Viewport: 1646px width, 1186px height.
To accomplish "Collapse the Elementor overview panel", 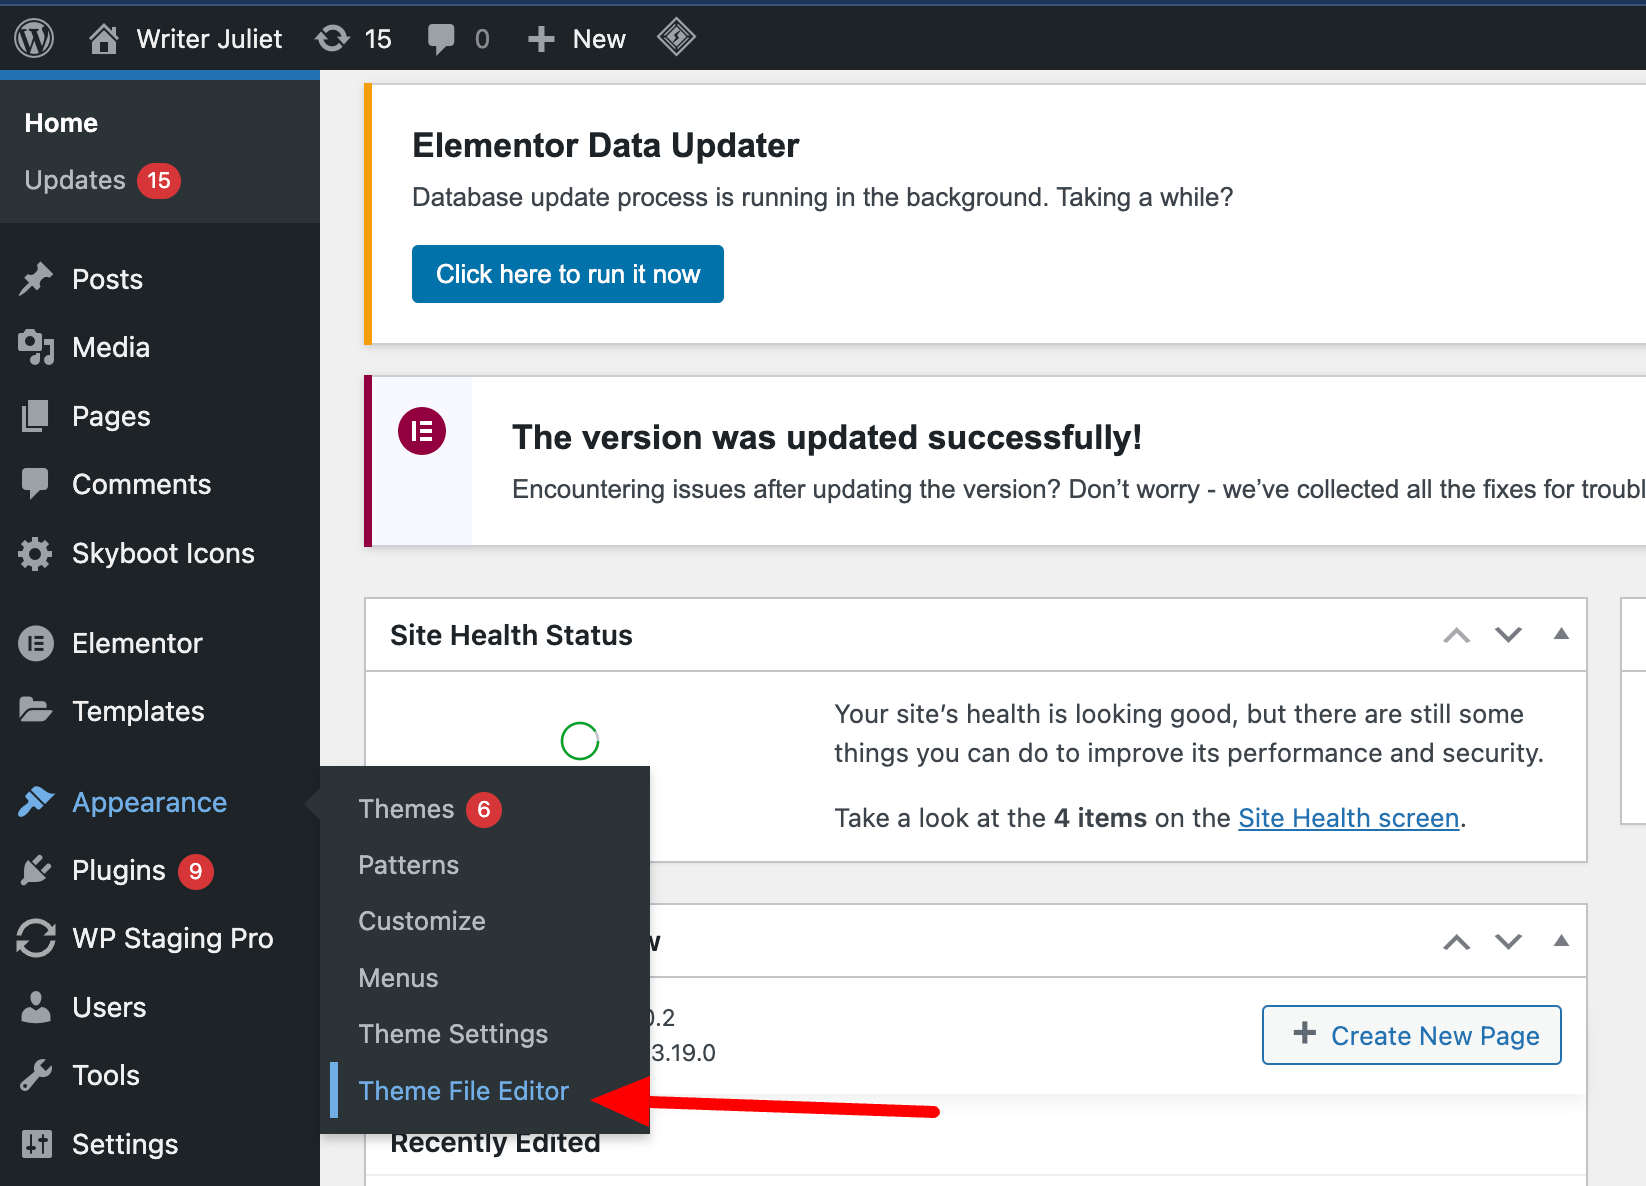I will click(x=1561, y=941).
